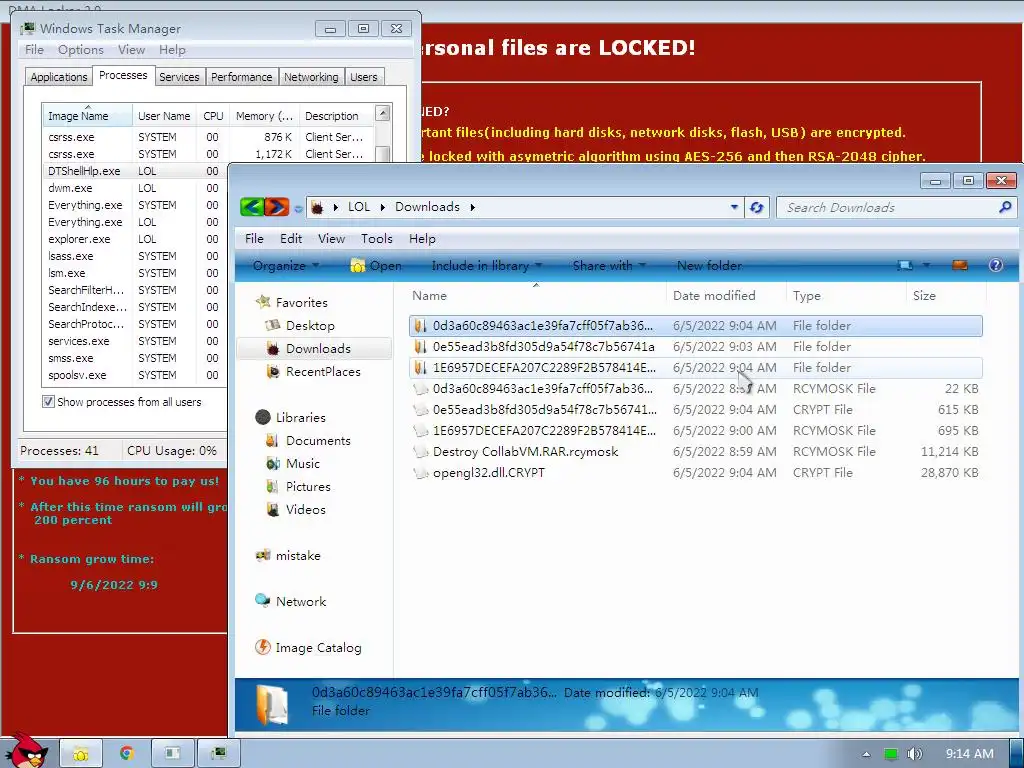Open the Explorer File menu
Image resolution: width=1024 pixels, height=768 pixels.
click(254, 239)
